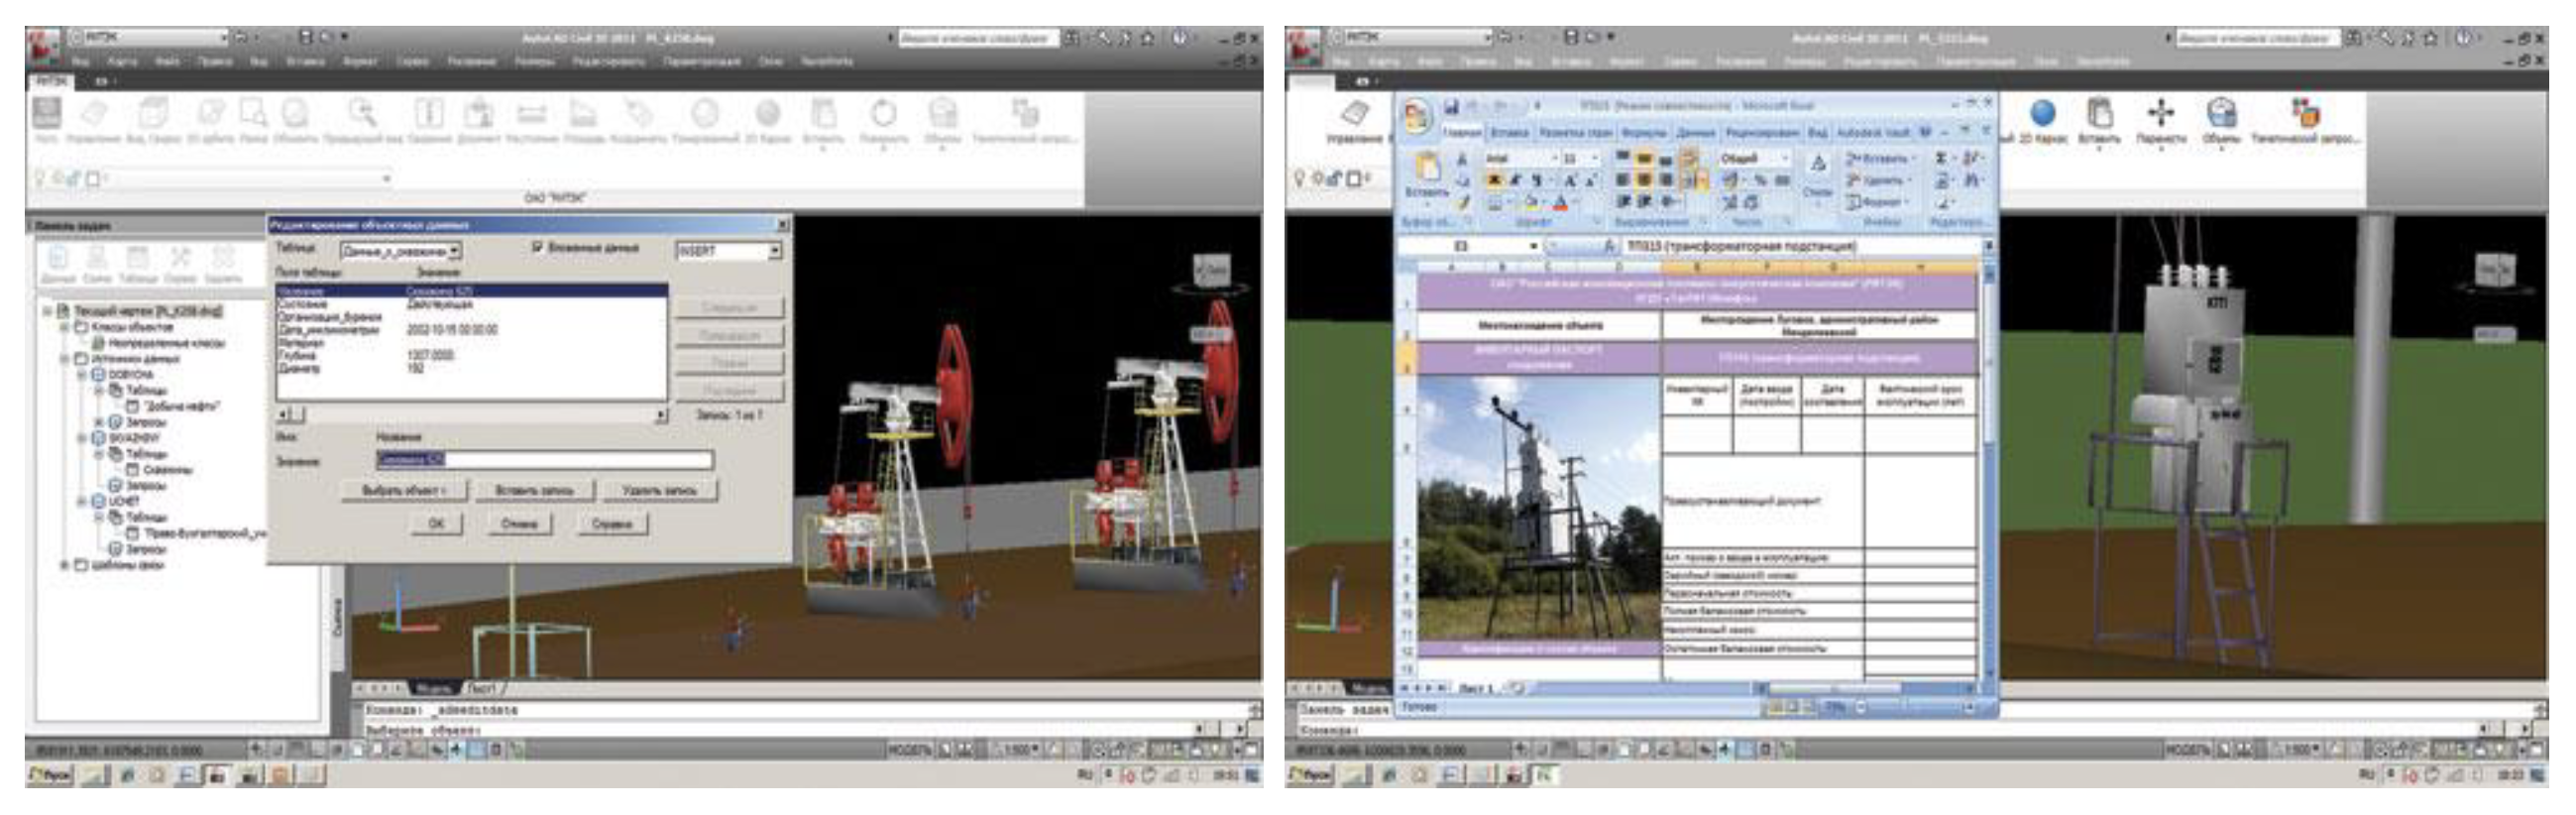Toggle bold formatting in Excel ribbon
This screenshot has height=815, width=2576.
click(x=1494, y=181)
